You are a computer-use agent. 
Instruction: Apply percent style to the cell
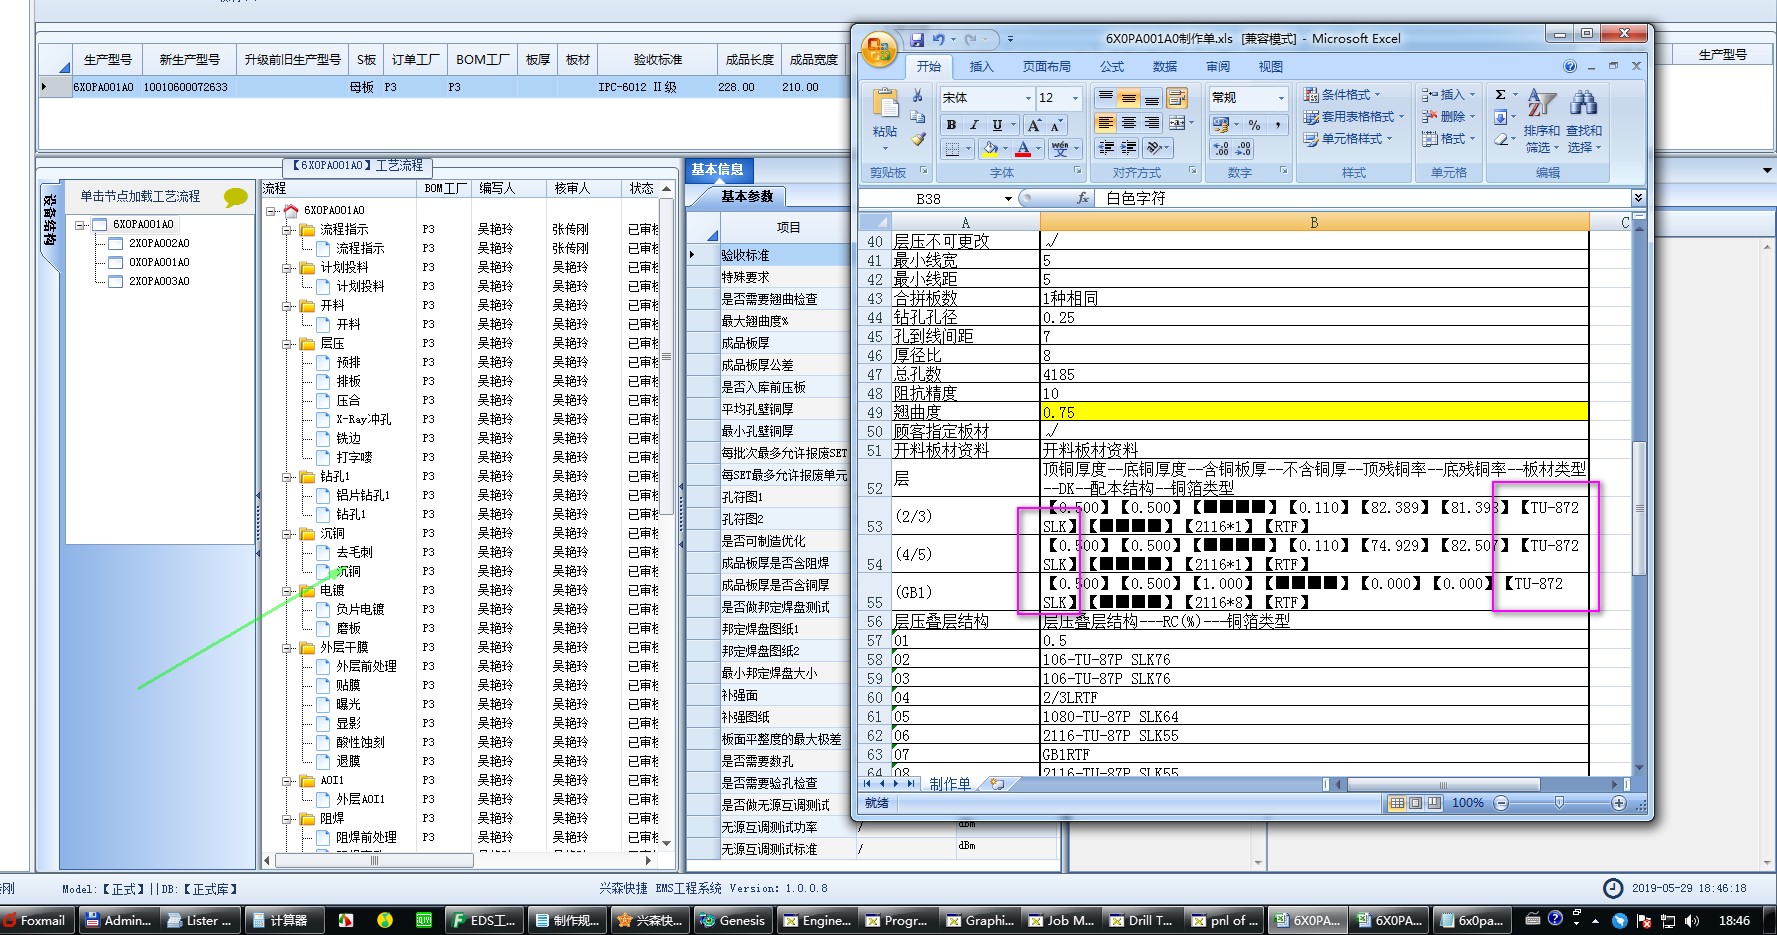tap(1254, 125)
